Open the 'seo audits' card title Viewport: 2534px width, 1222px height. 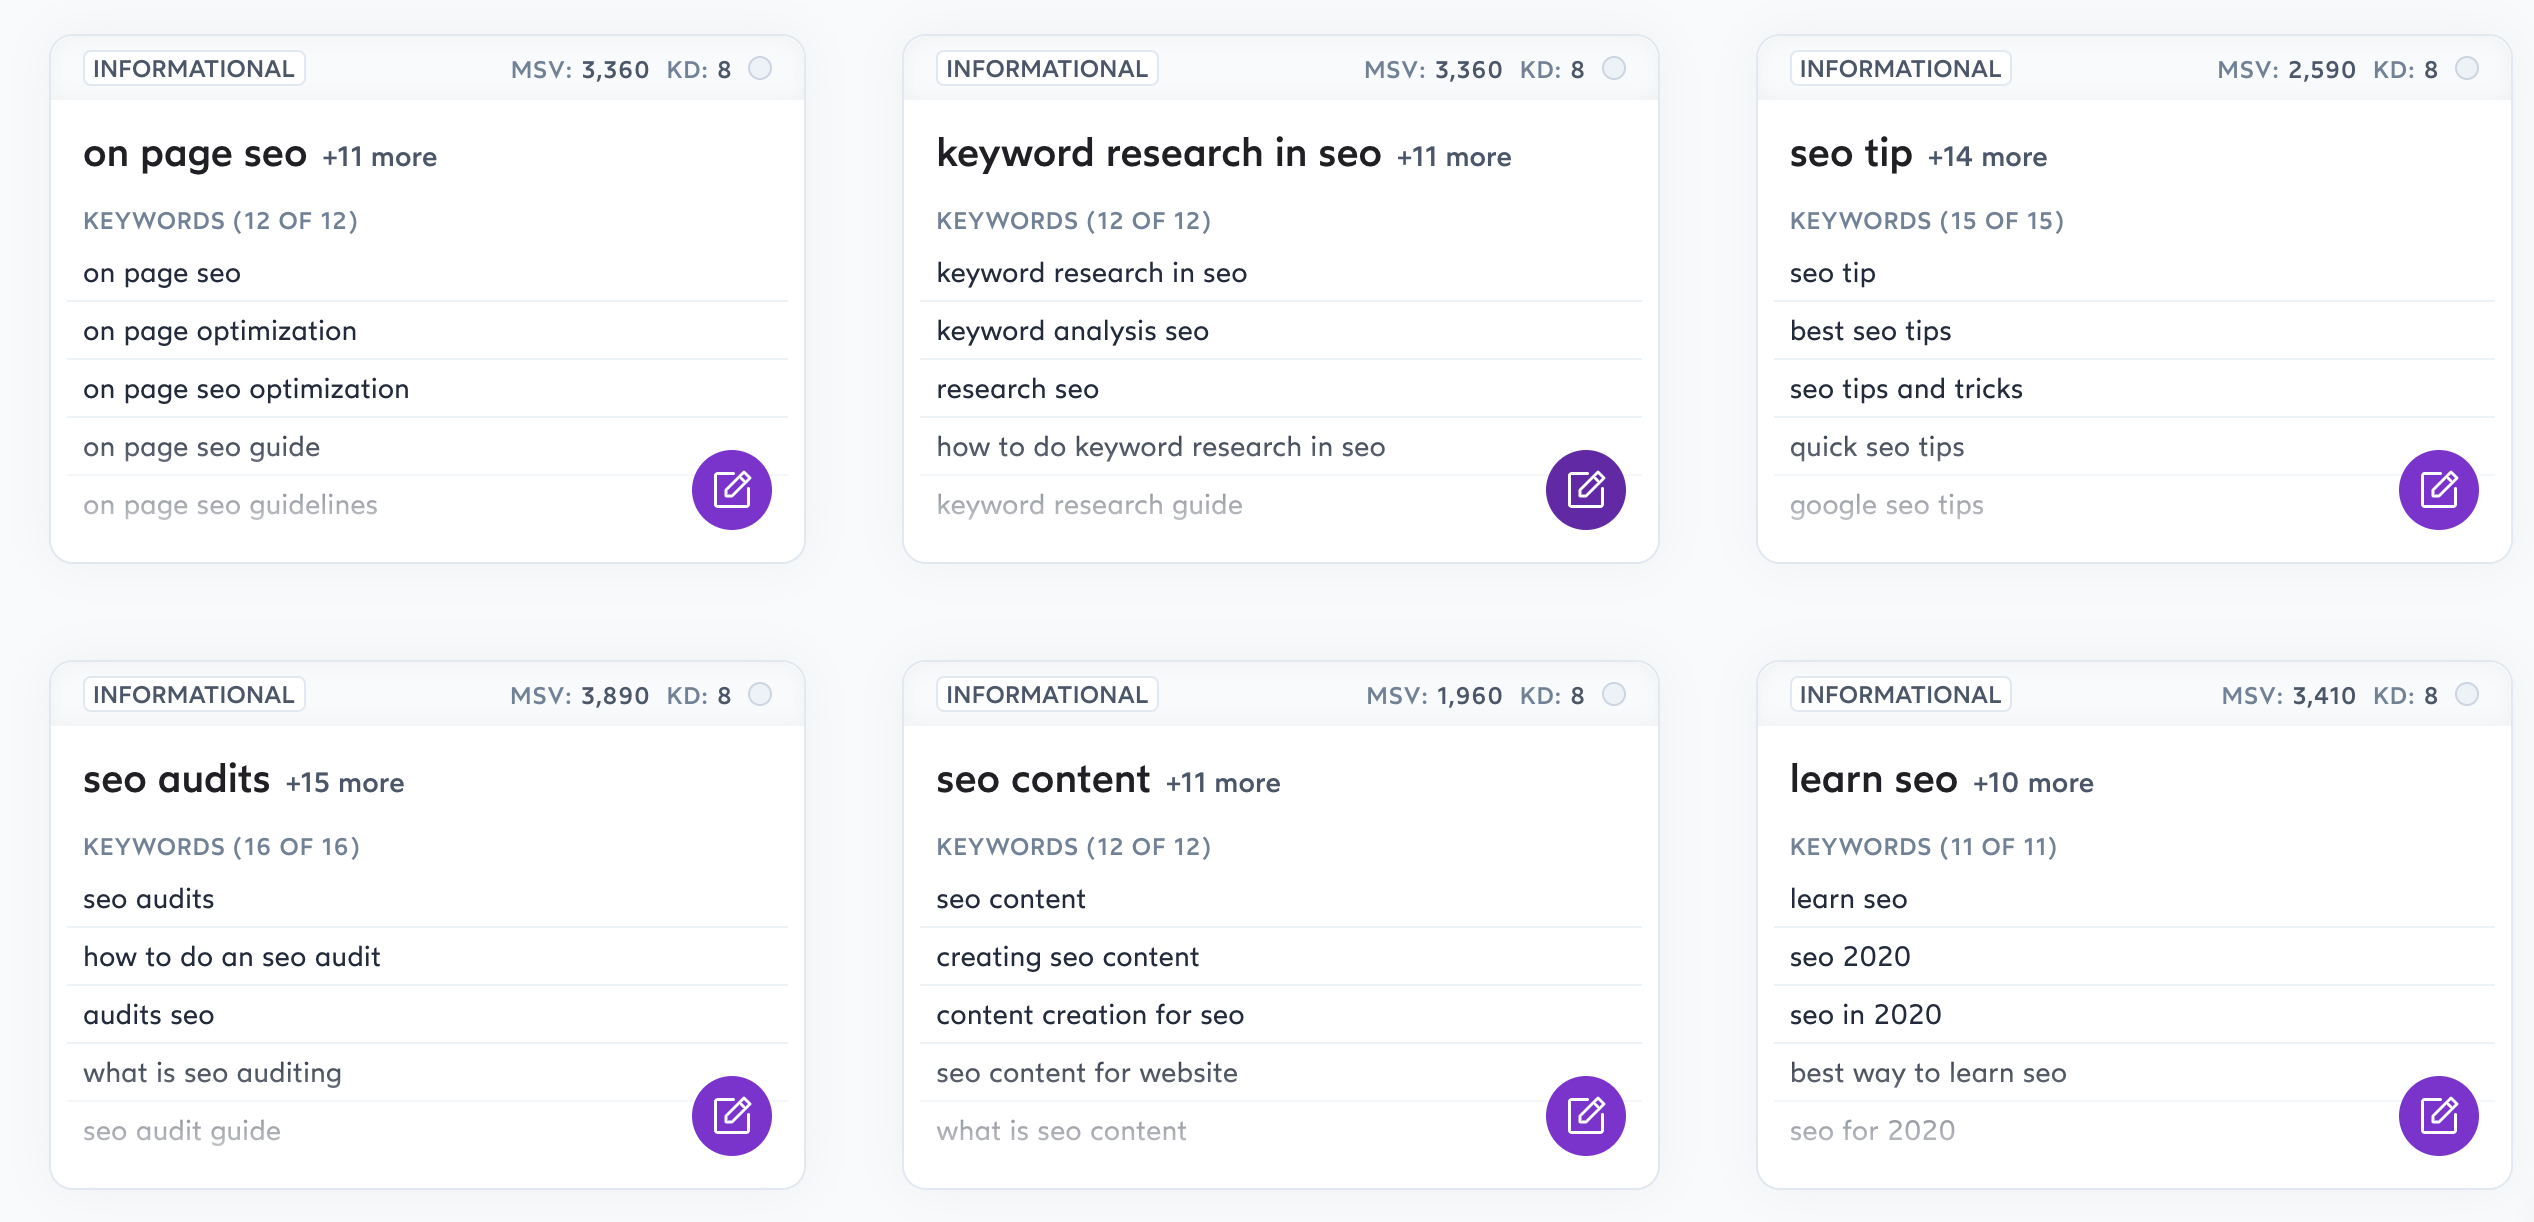177,780
